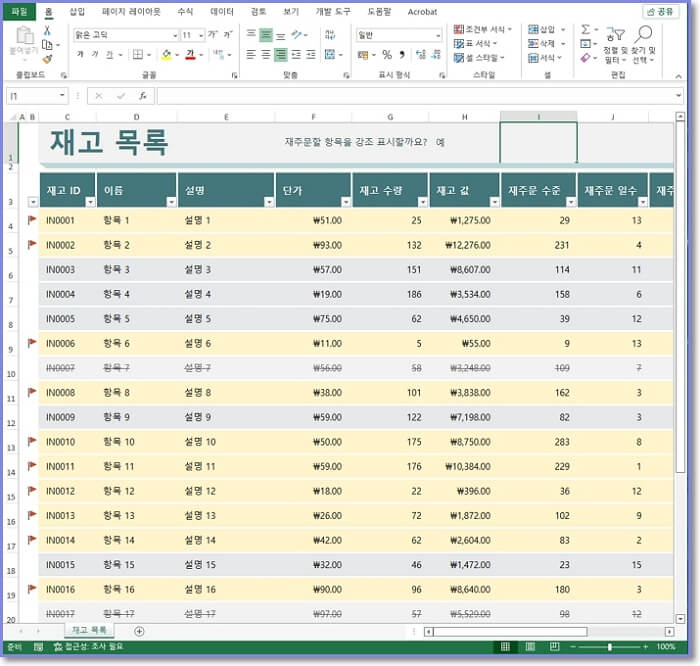Open the 일반 number format dropdown
This screenshot has width=700, height=666.
[x=438, y=35]
